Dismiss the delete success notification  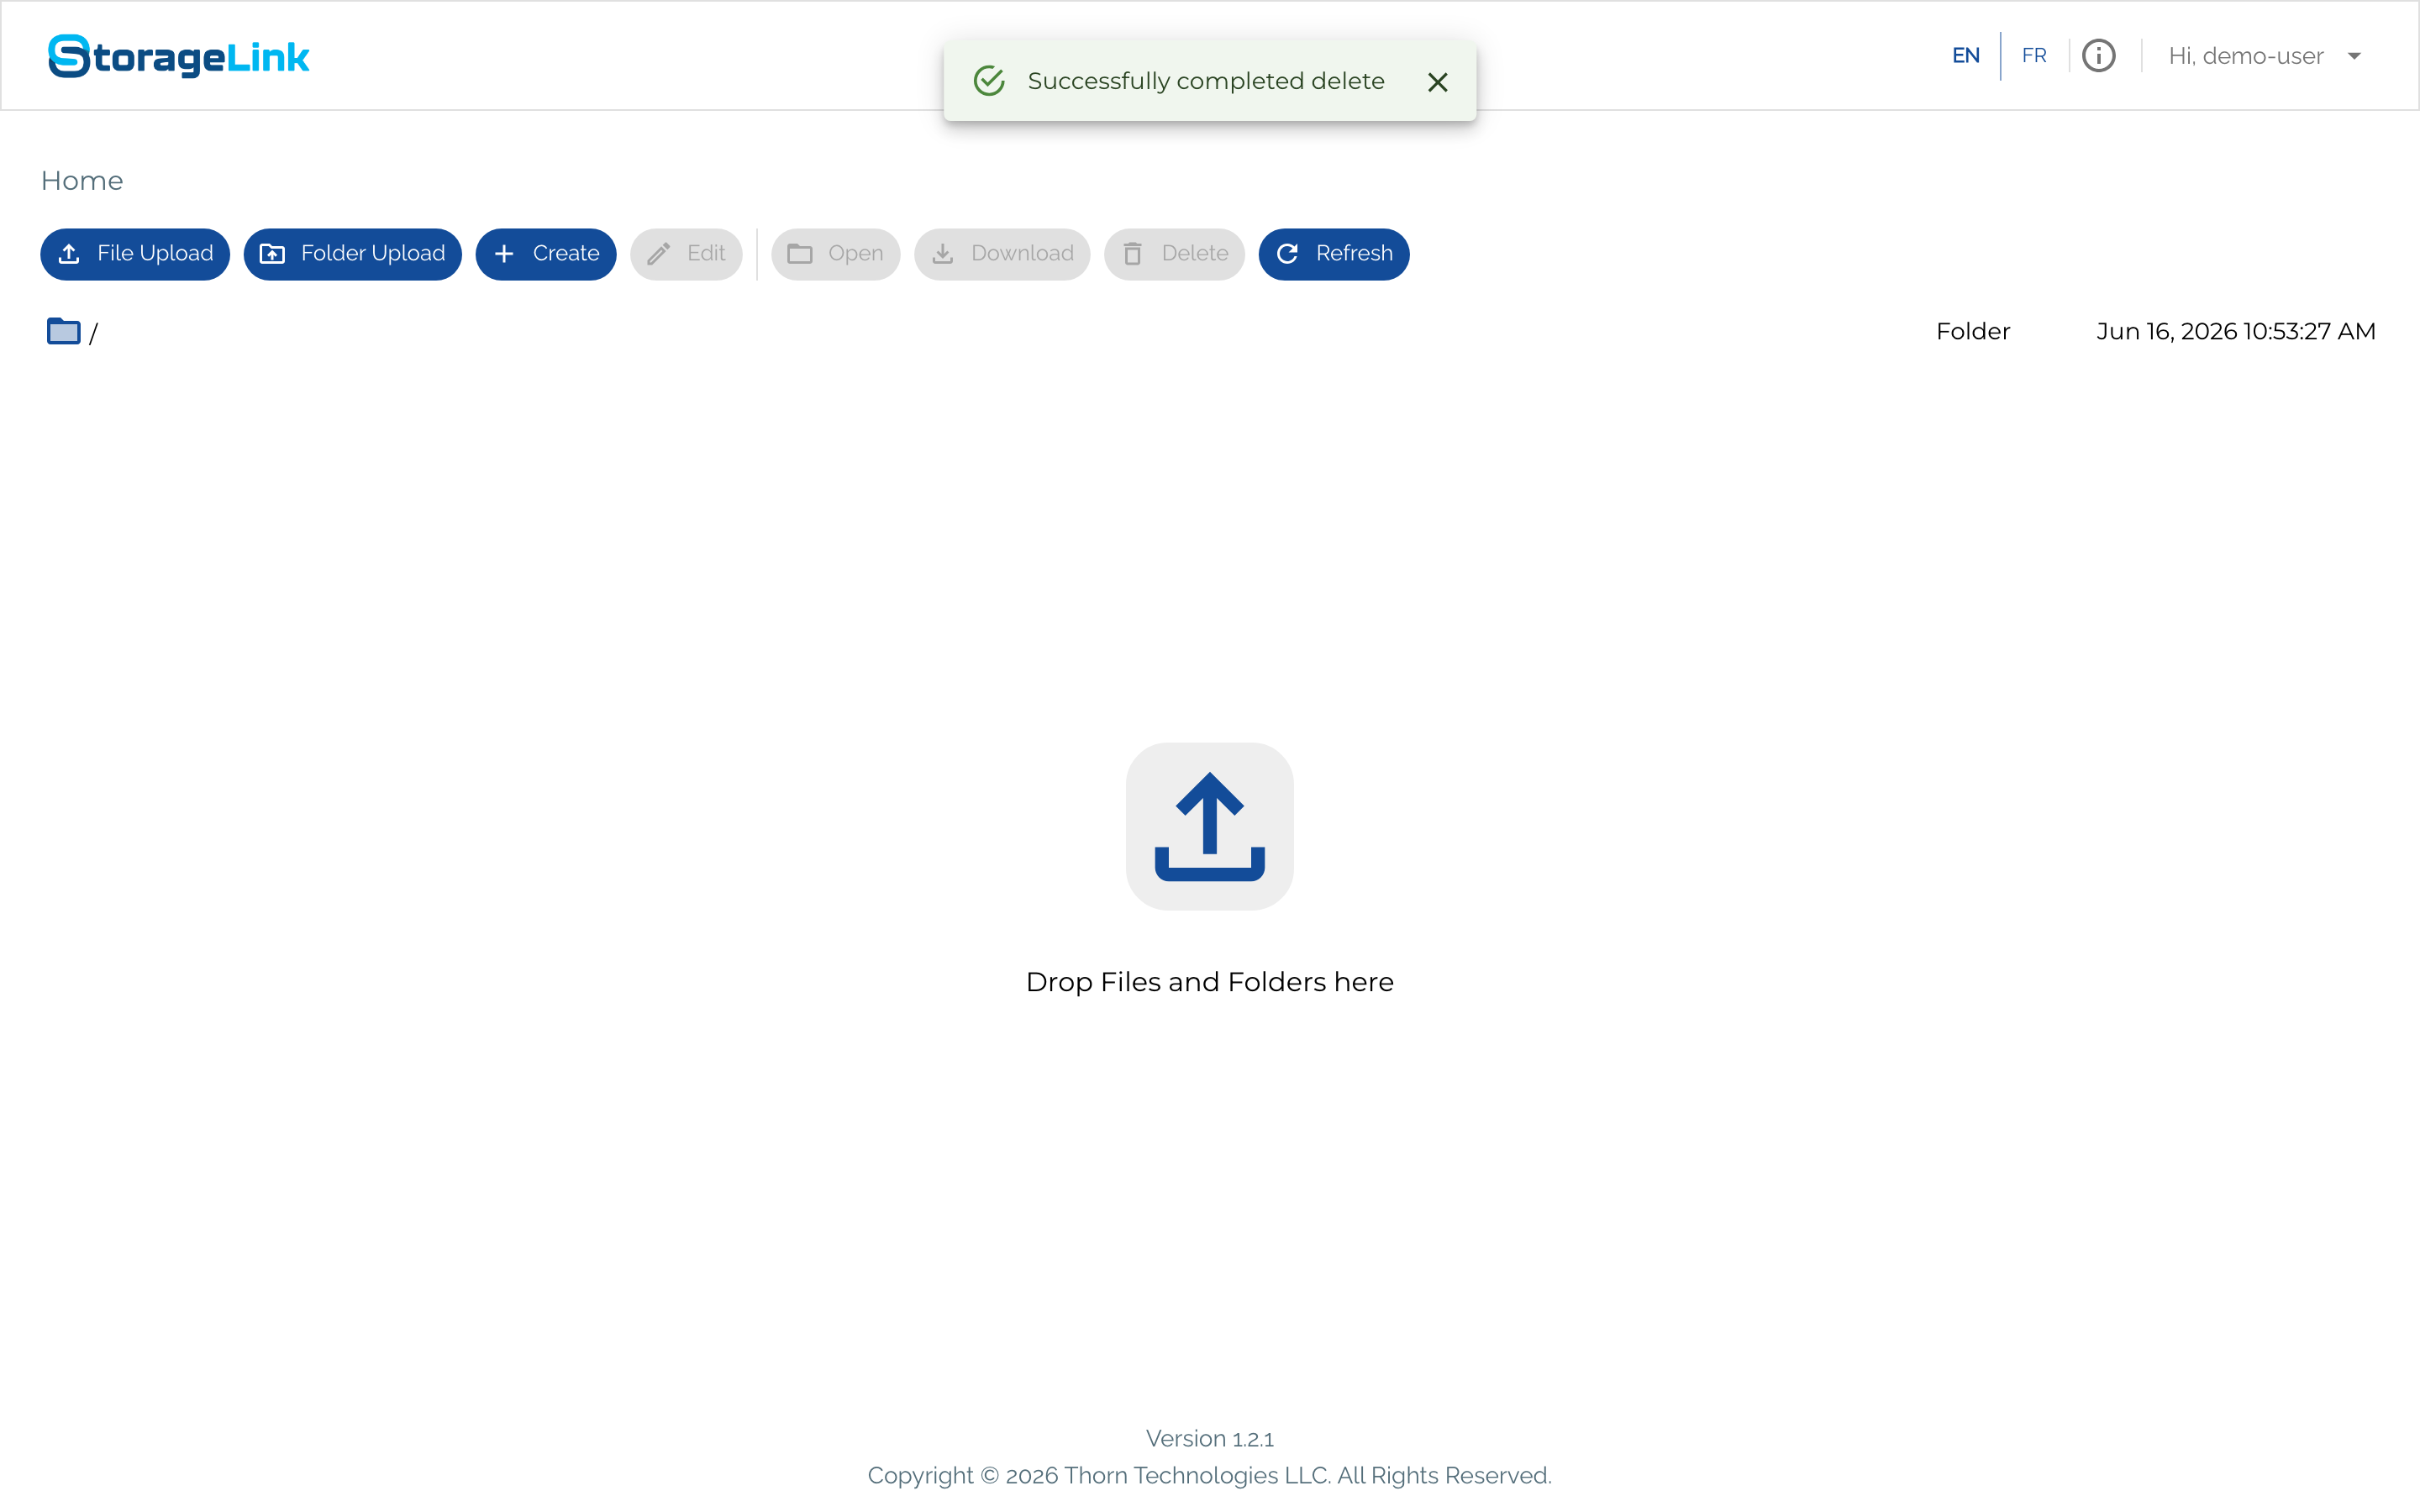click(1438, 82)
